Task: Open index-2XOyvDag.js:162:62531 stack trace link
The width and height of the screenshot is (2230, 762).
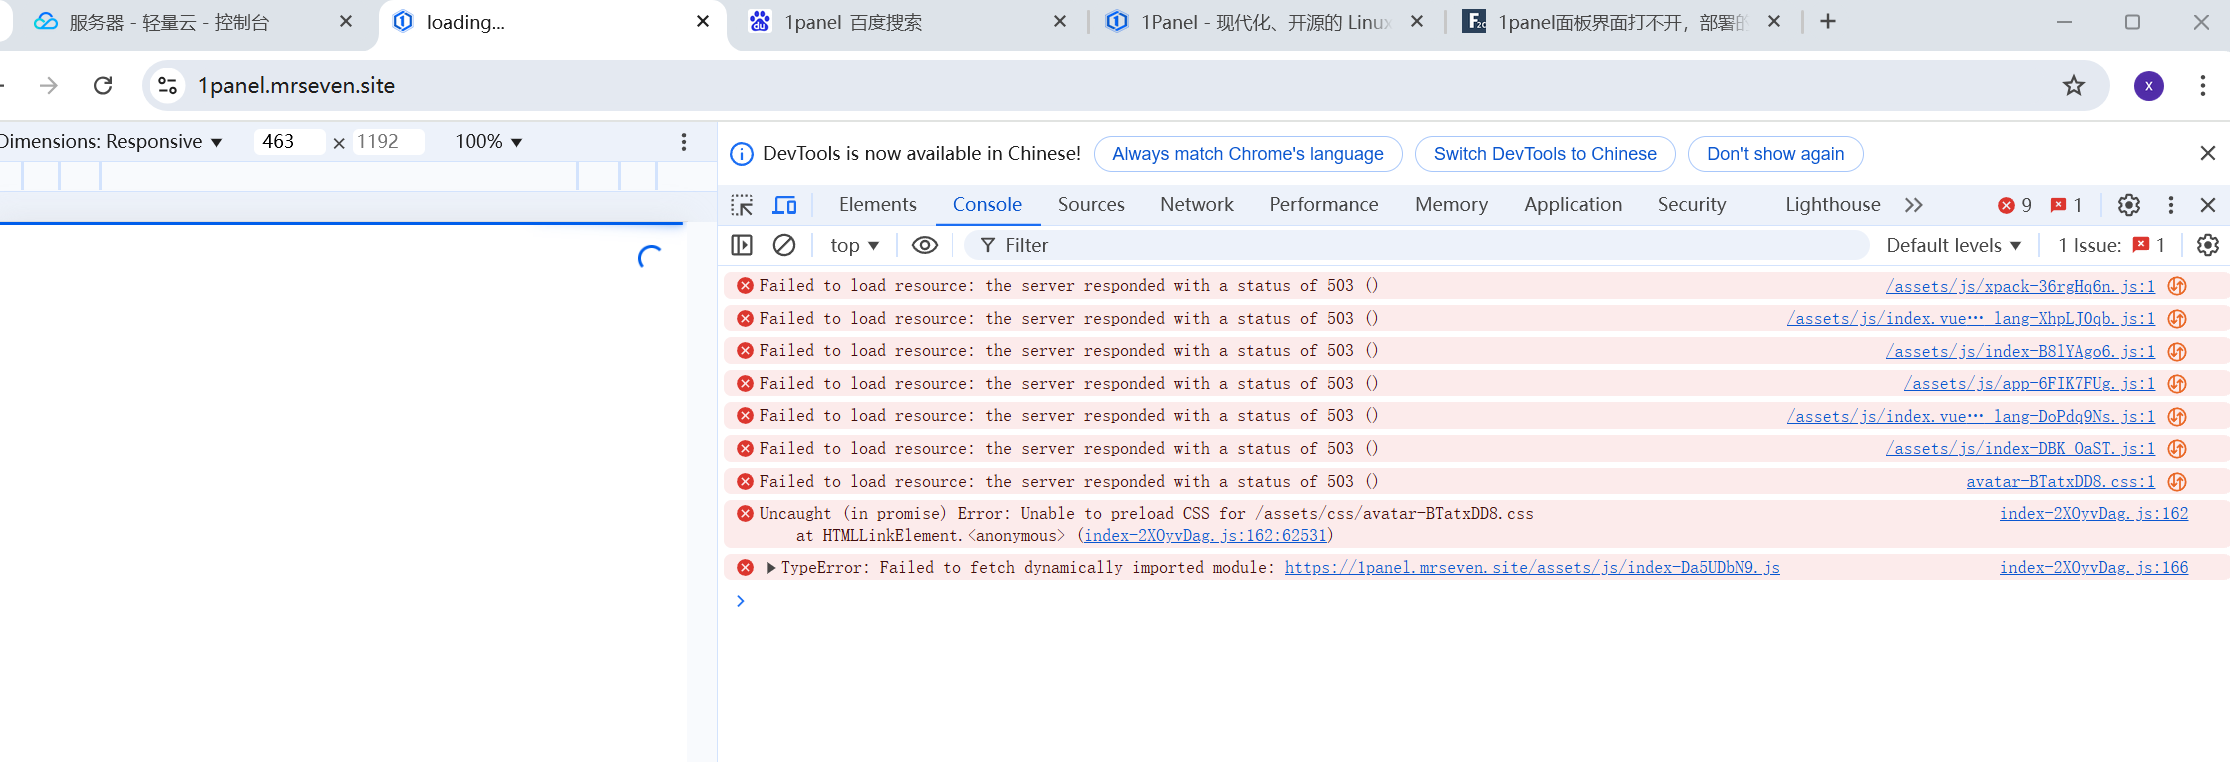Action: coord(1205,536)
